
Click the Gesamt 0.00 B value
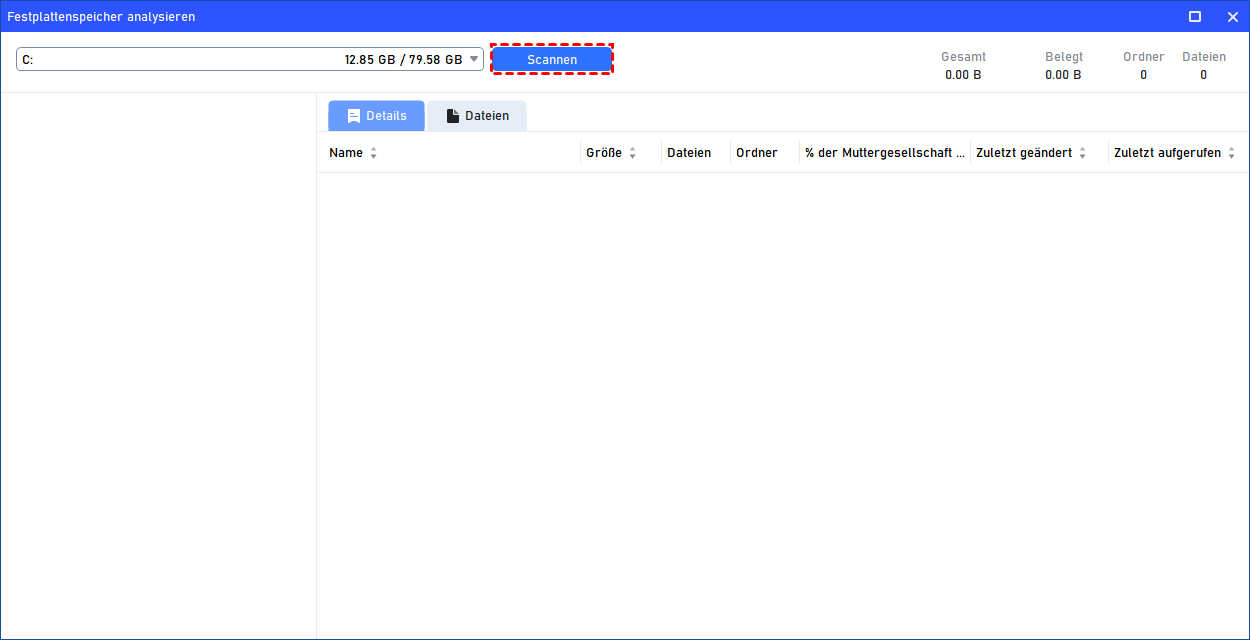coord(963,75)
